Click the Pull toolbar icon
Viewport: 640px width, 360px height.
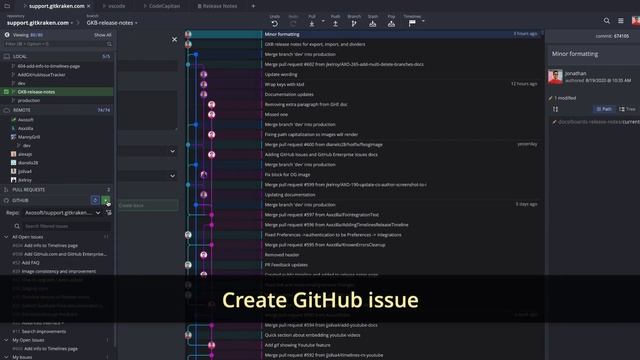click(312, 24)
